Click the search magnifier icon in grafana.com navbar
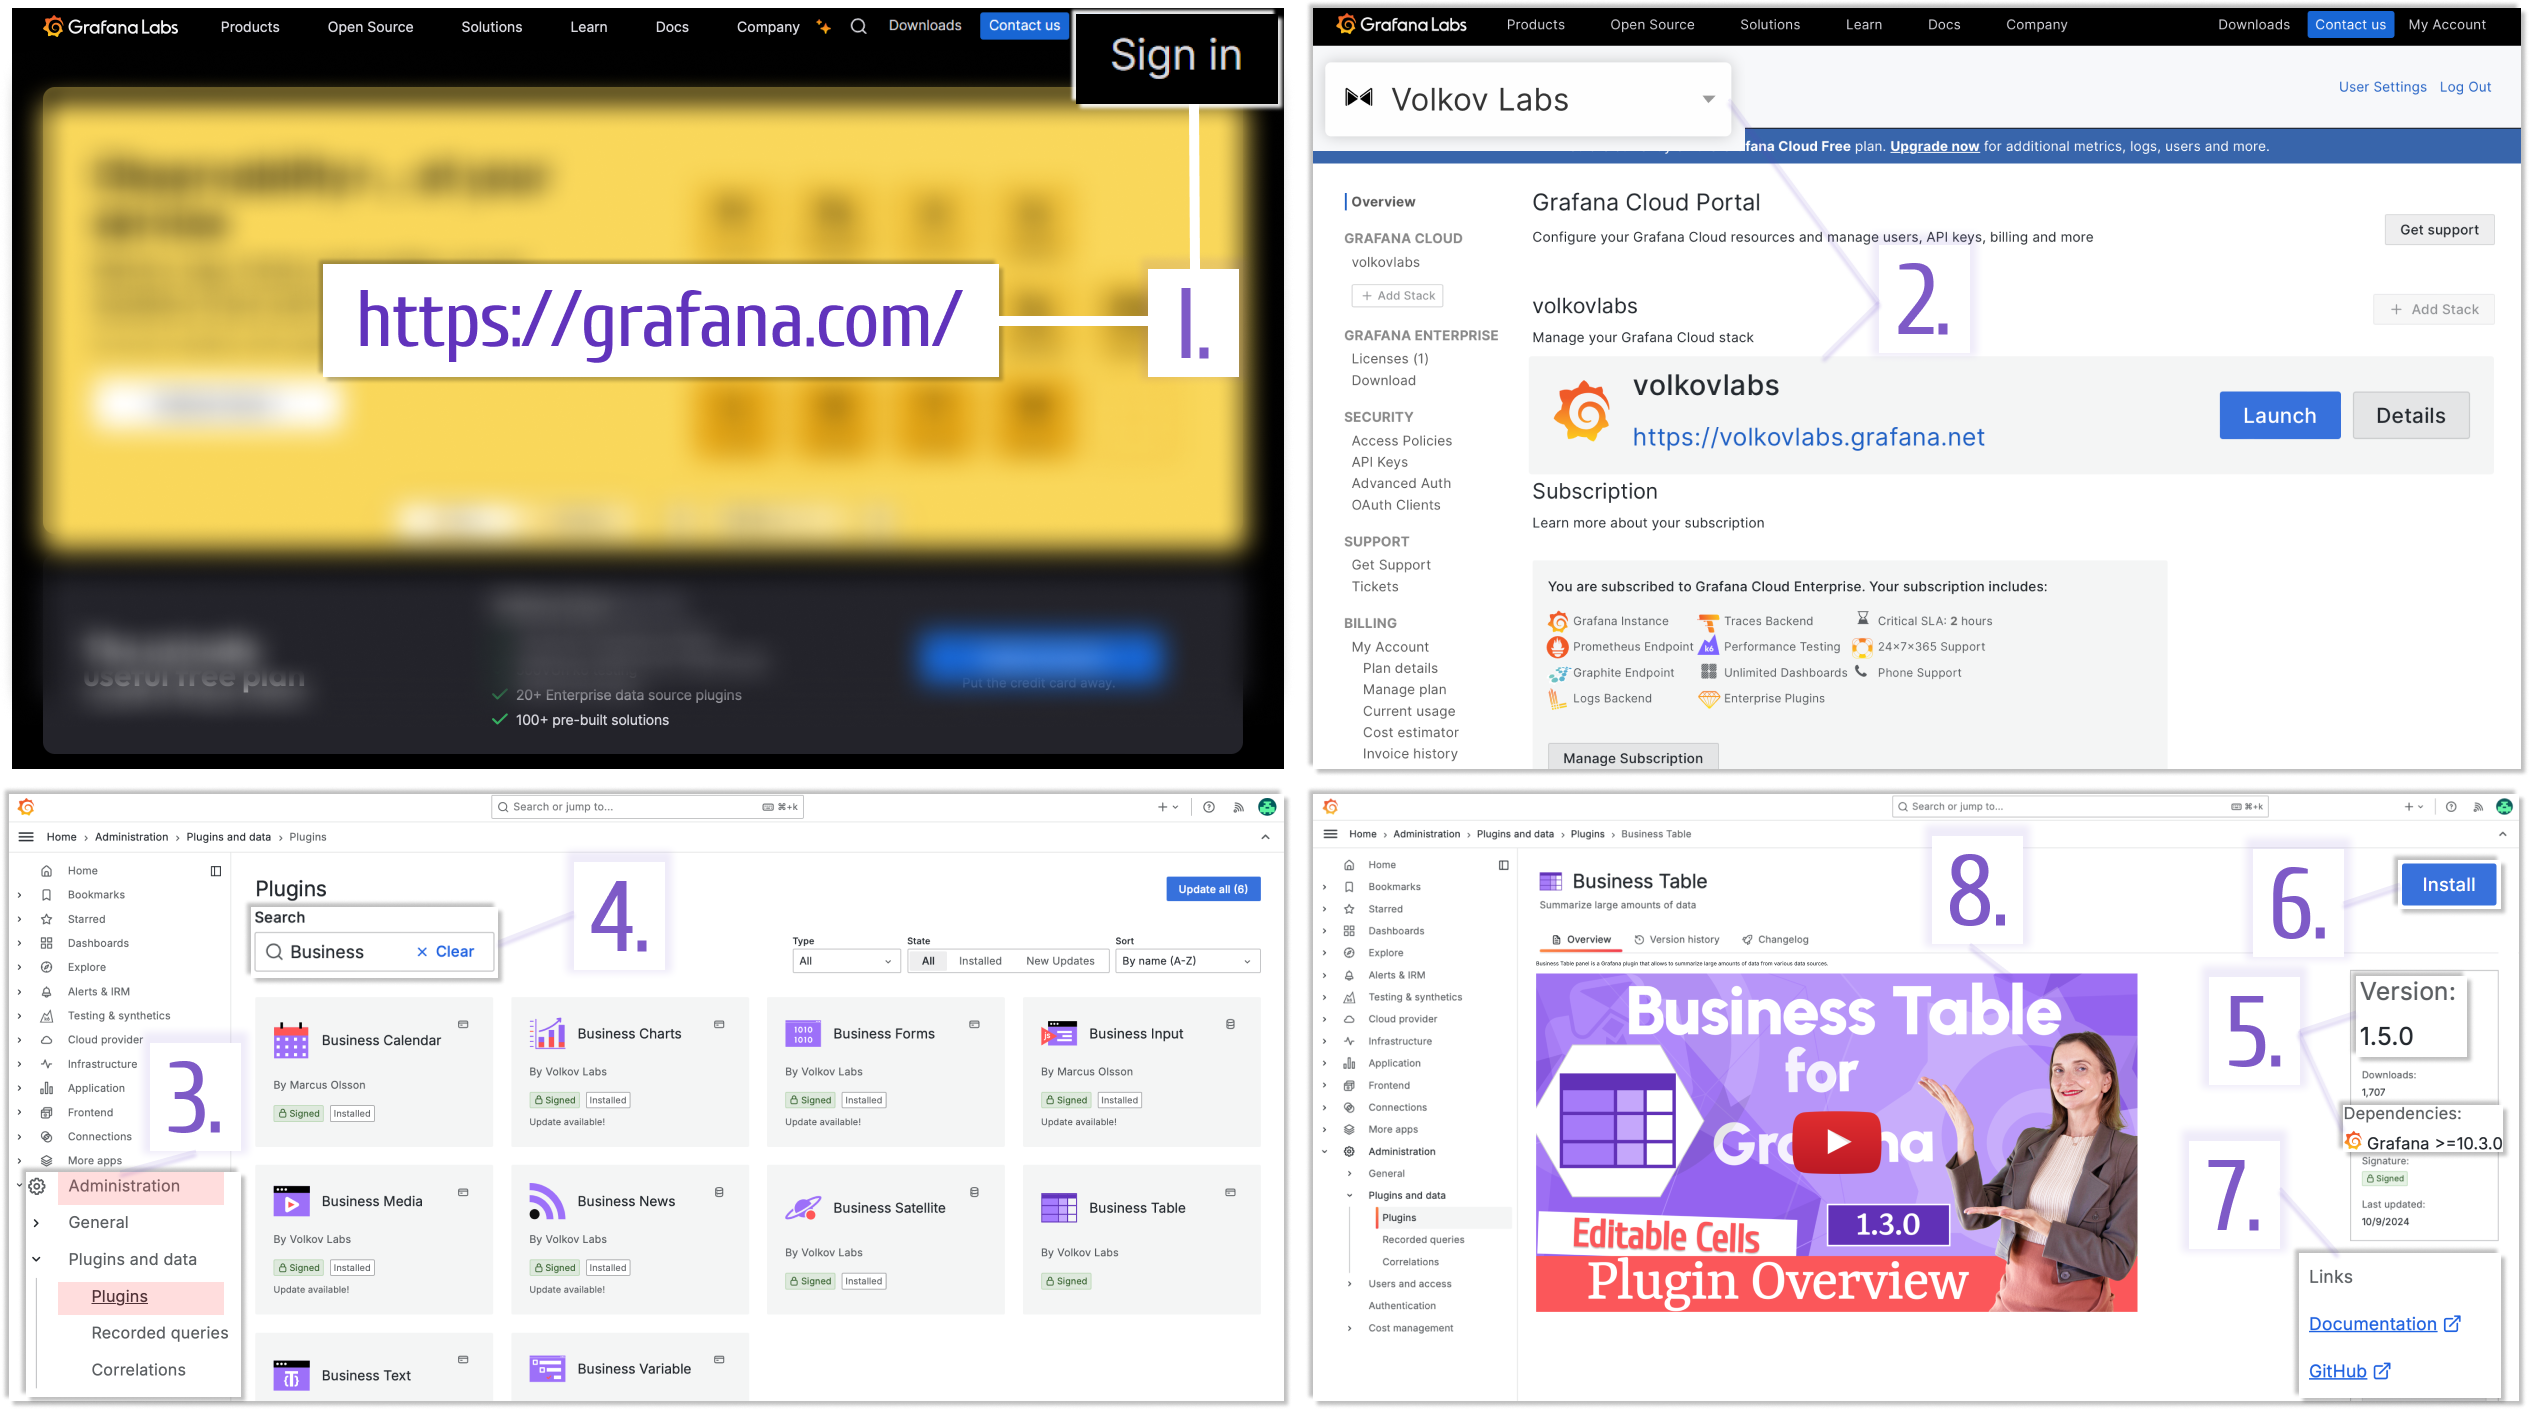 858,27
